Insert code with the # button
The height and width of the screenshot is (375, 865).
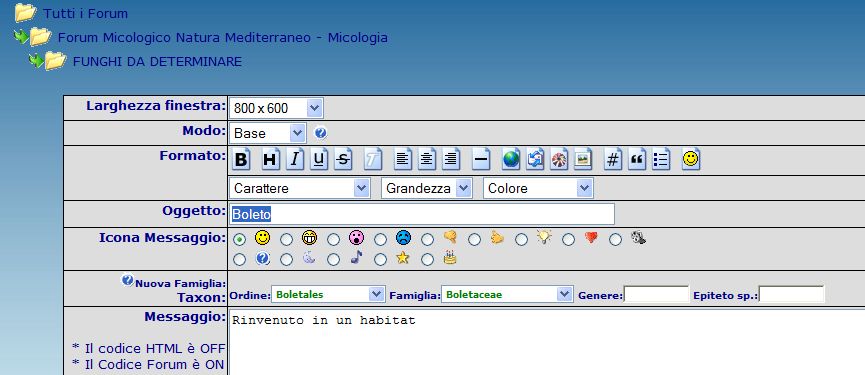pos(612,160)
